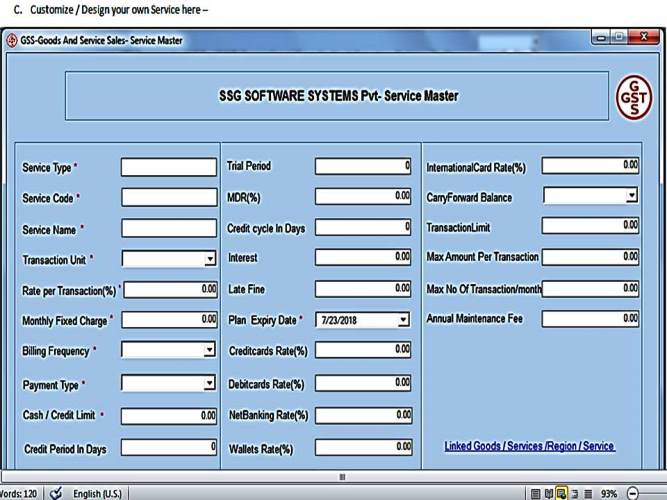Click the Annual Maintenance Fee field

point(590,319)
